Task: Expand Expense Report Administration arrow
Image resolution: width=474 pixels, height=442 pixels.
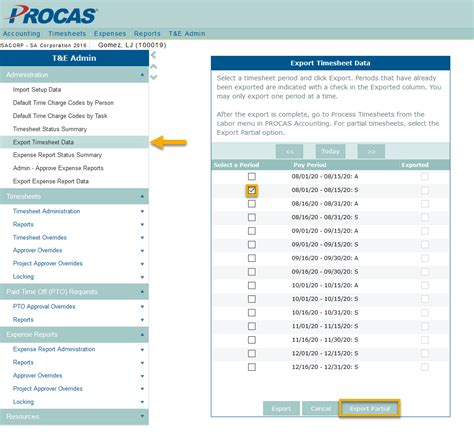Action: pos(142,350)
